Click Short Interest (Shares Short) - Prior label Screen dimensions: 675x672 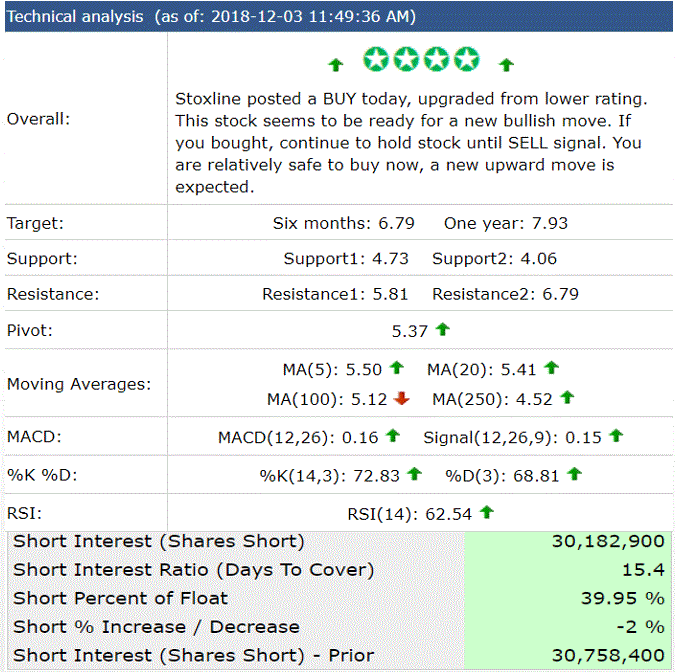[193, 655]
